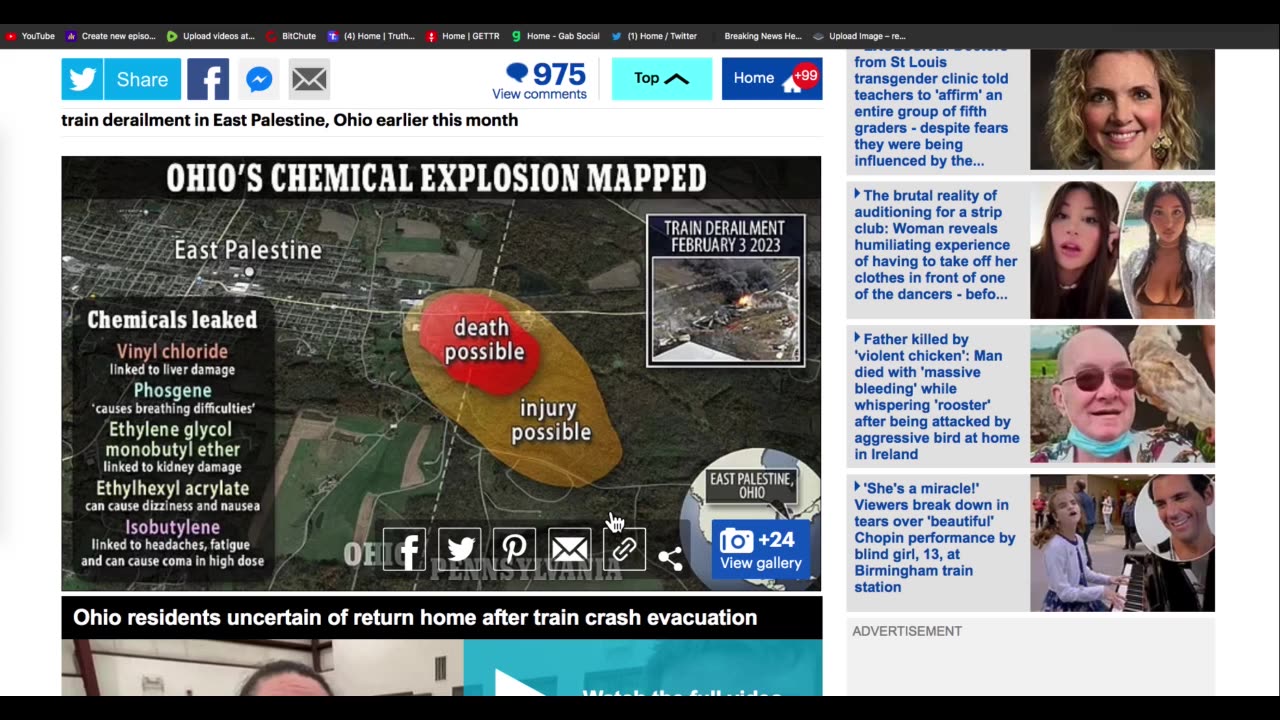
Task: Pin the map image on Pinterest
Action: click(514, 549)
